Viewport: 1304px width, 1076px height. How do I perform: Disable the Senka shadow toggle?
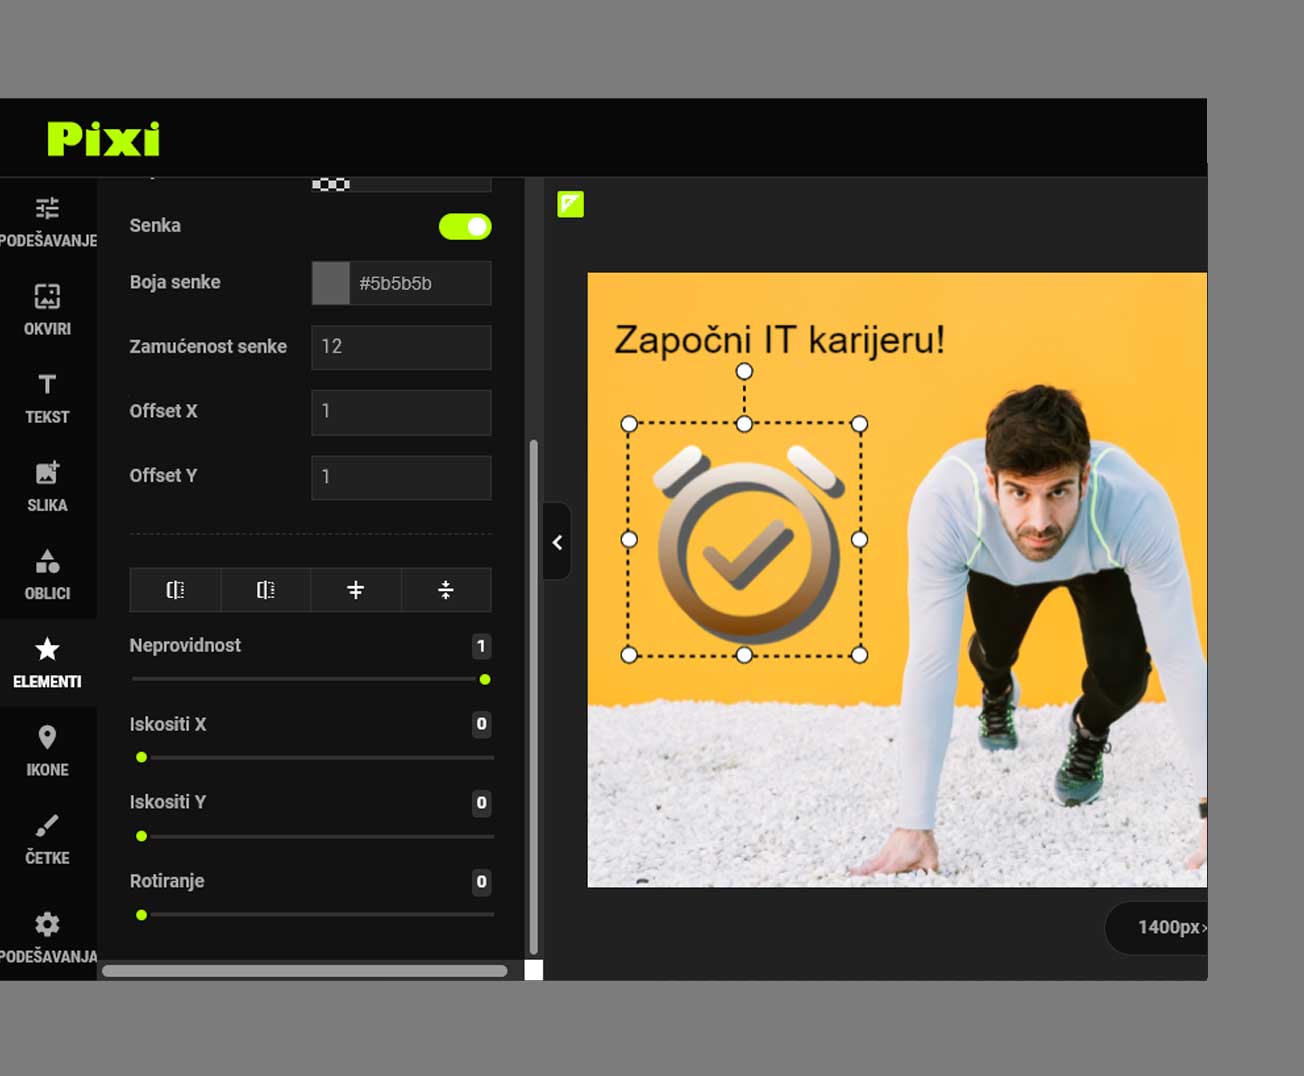[x=465, y=227]
